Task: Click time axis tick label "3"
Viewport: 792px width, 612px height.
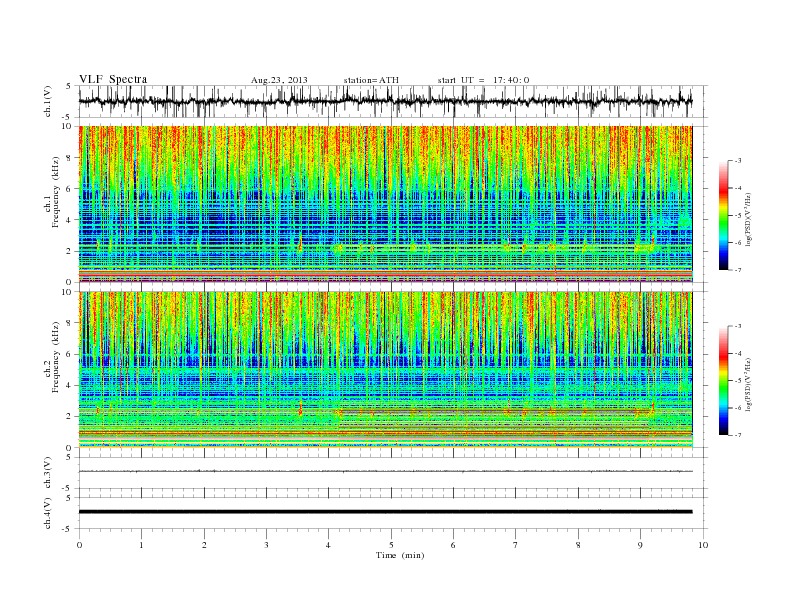Action: coord(266,545)
